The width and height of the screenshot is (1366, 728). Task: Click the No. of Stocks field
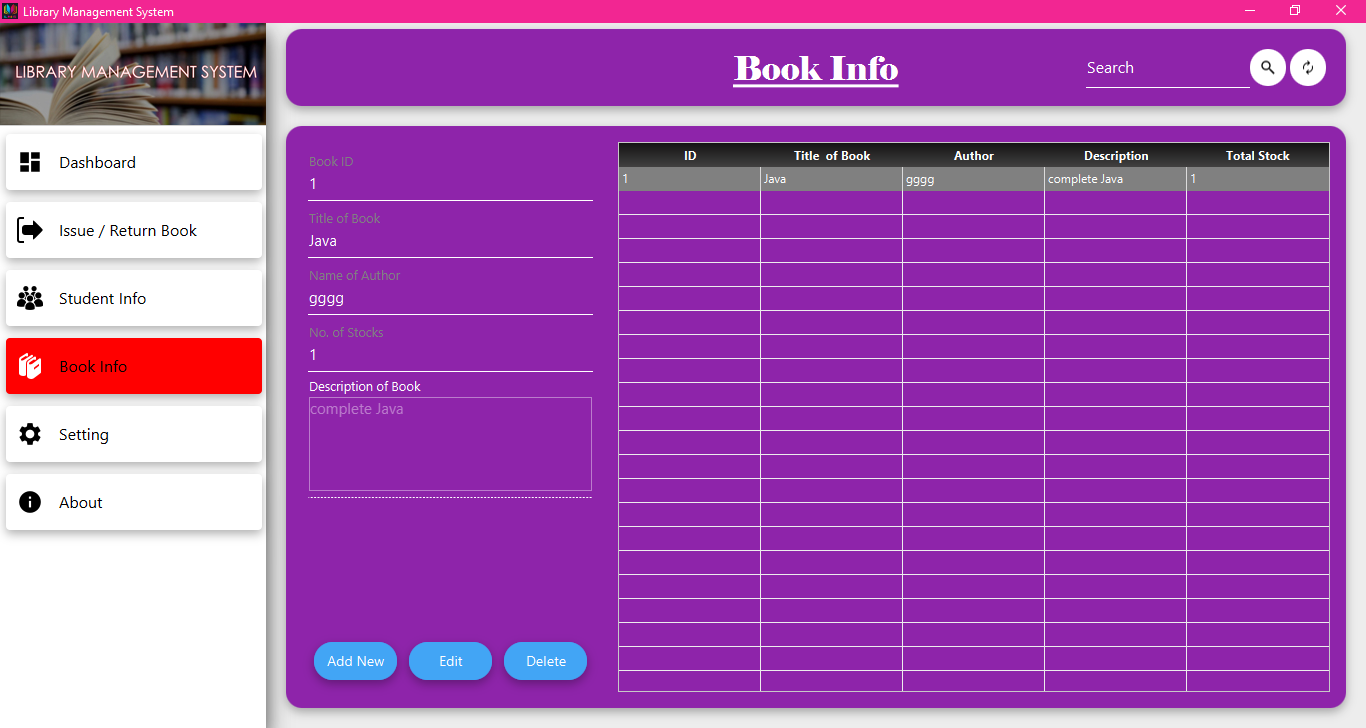(x=451, y=356)
